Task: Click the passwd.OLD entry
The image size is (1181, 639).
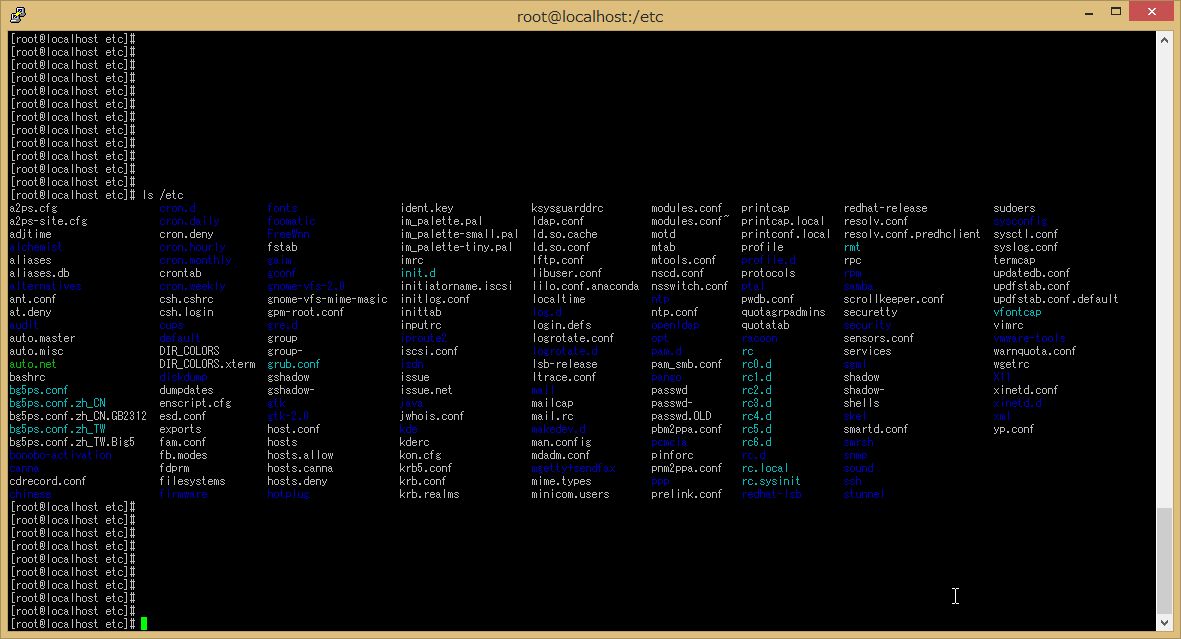Action: 681,416
